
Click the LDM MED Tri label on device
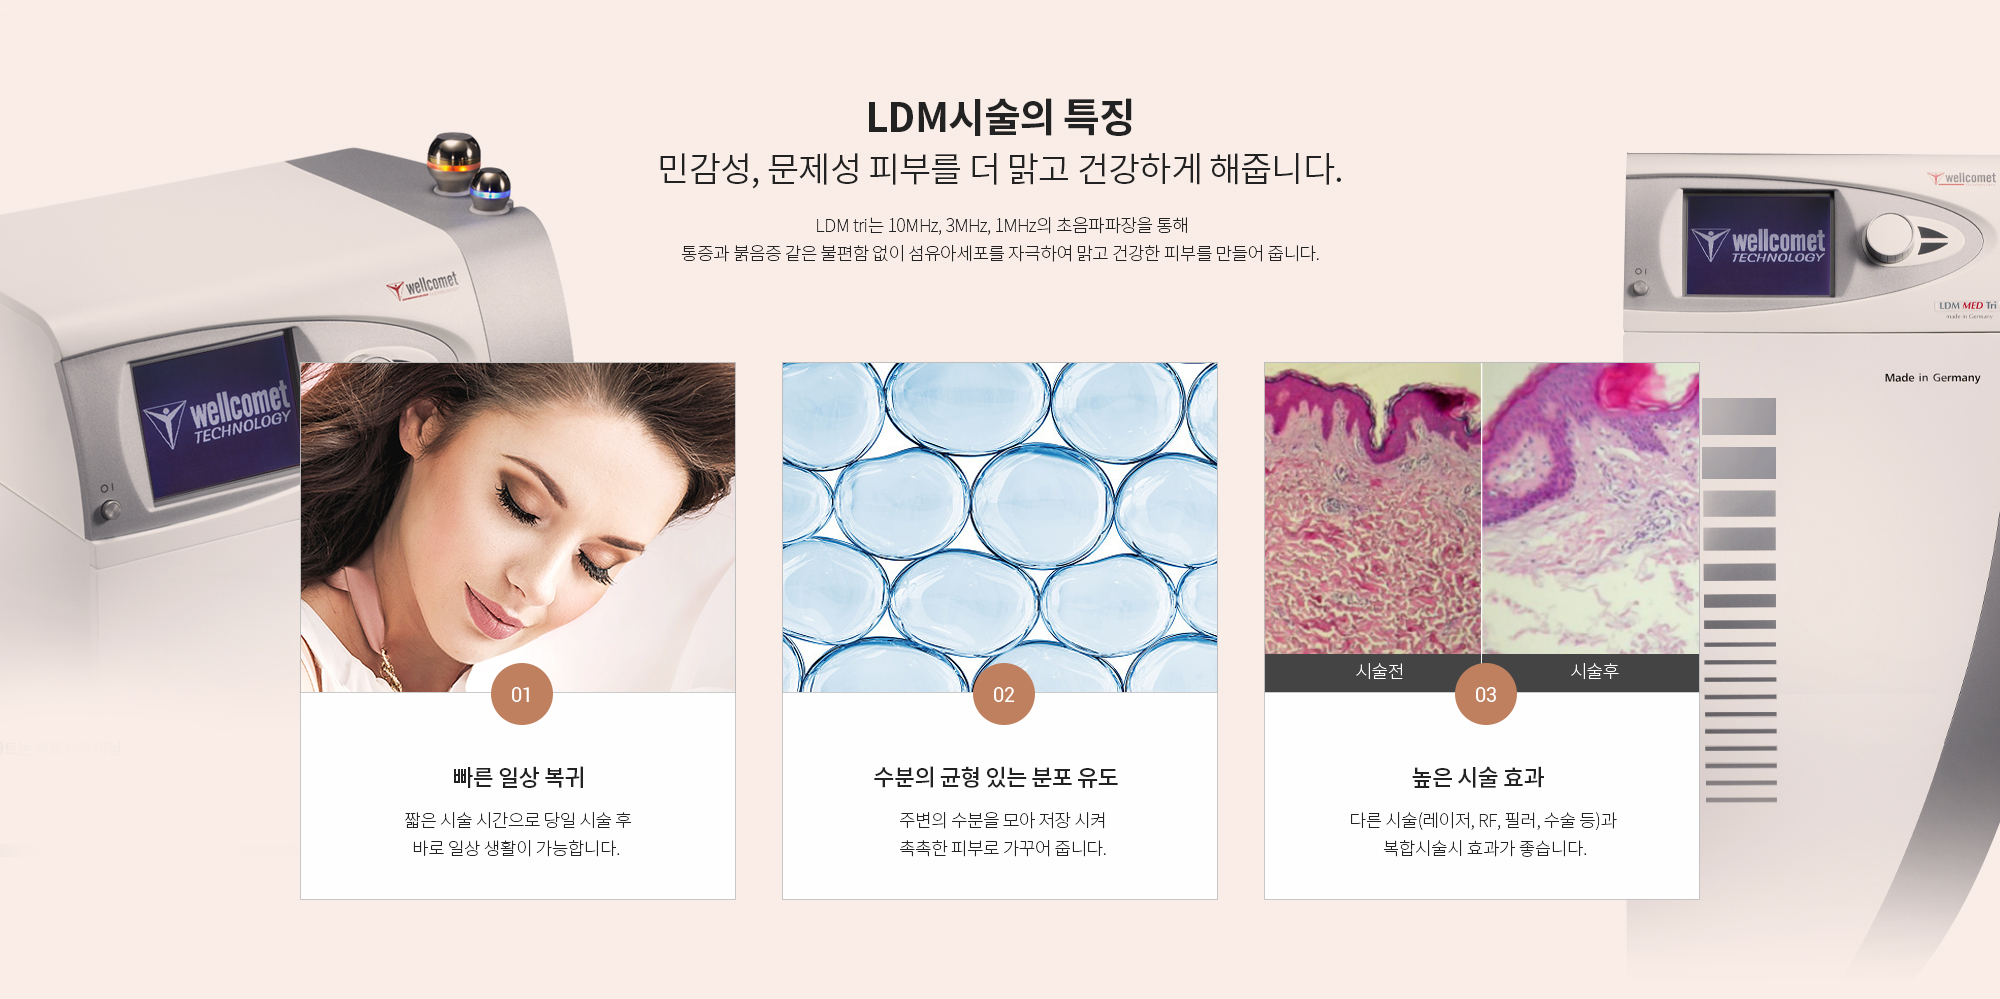click(x=1966, y=306)
